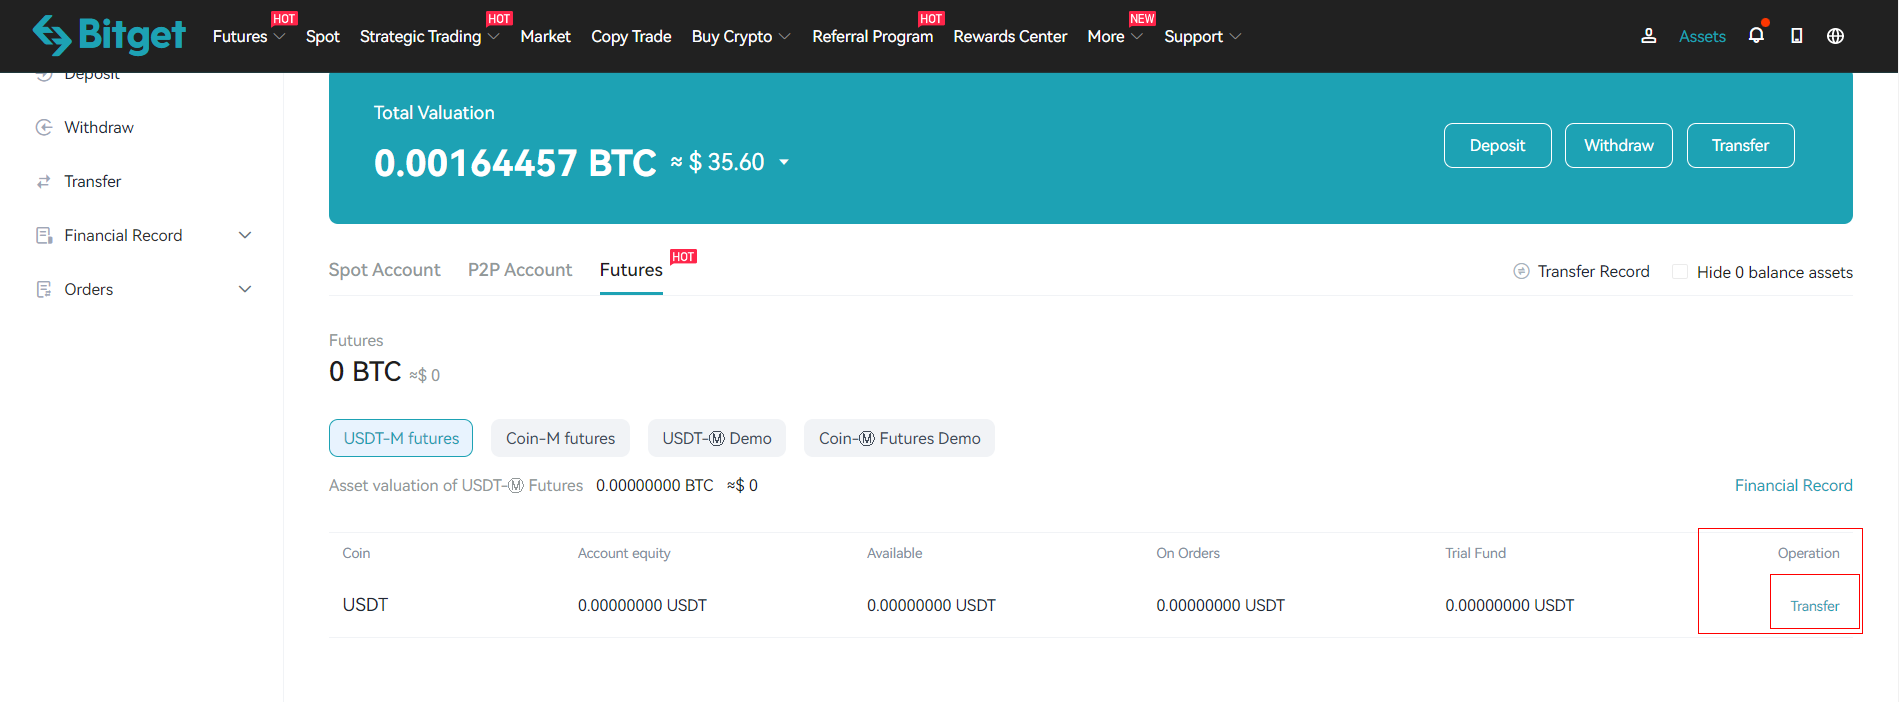Open the user profile icon

(1649, 36)
